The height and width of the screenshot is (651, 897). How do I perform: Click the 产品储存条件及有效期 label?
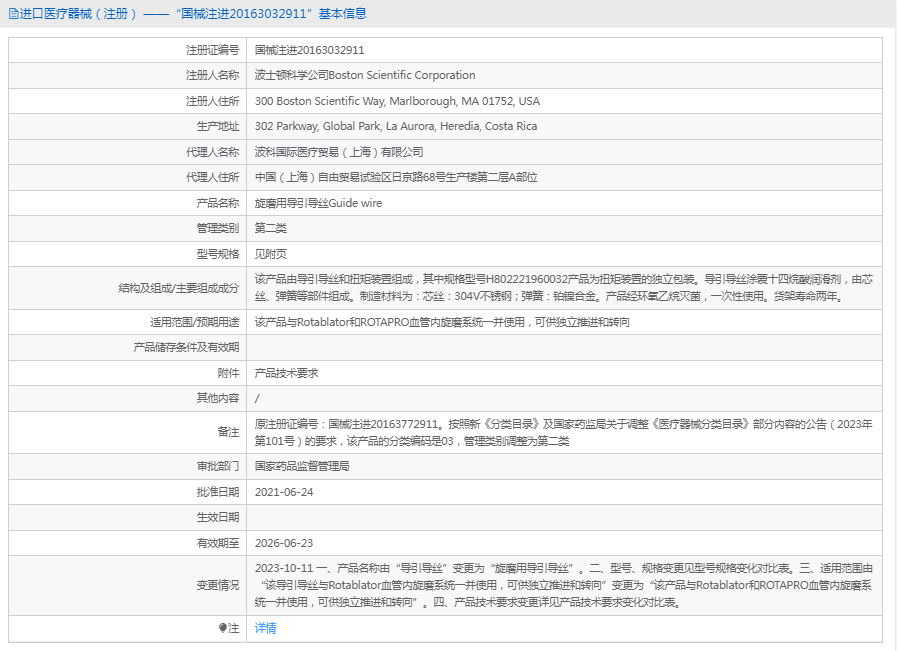pos(186,347)
